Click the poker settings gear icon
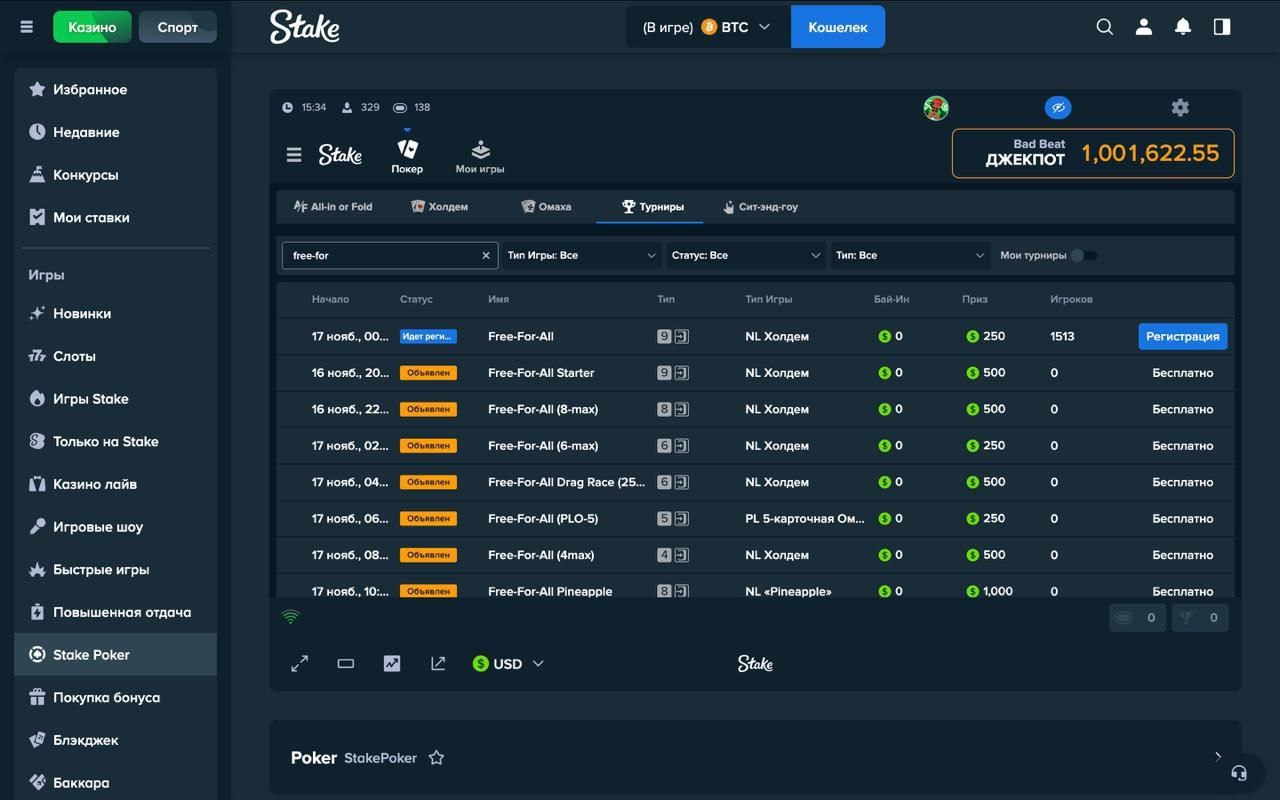The image size is (1280, 800). tap(1180, 107)
